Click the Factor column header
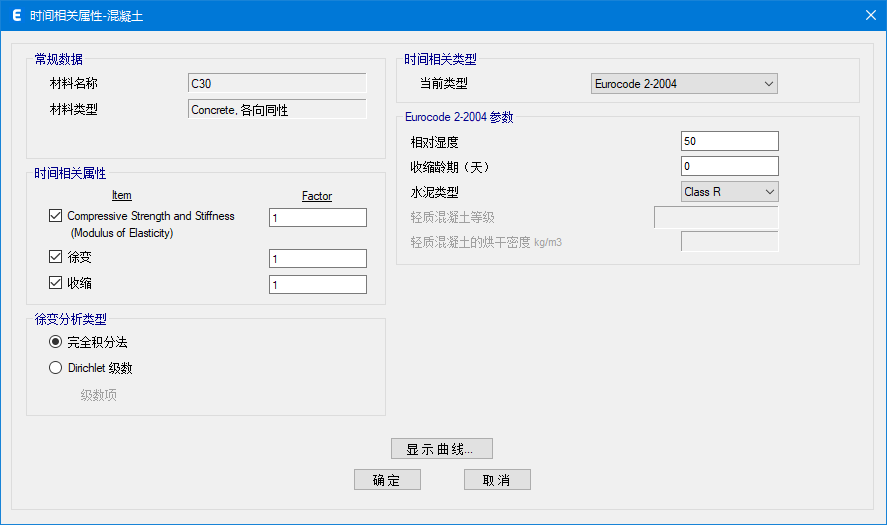This screenshot has width=887, height=525. [317, 196]
